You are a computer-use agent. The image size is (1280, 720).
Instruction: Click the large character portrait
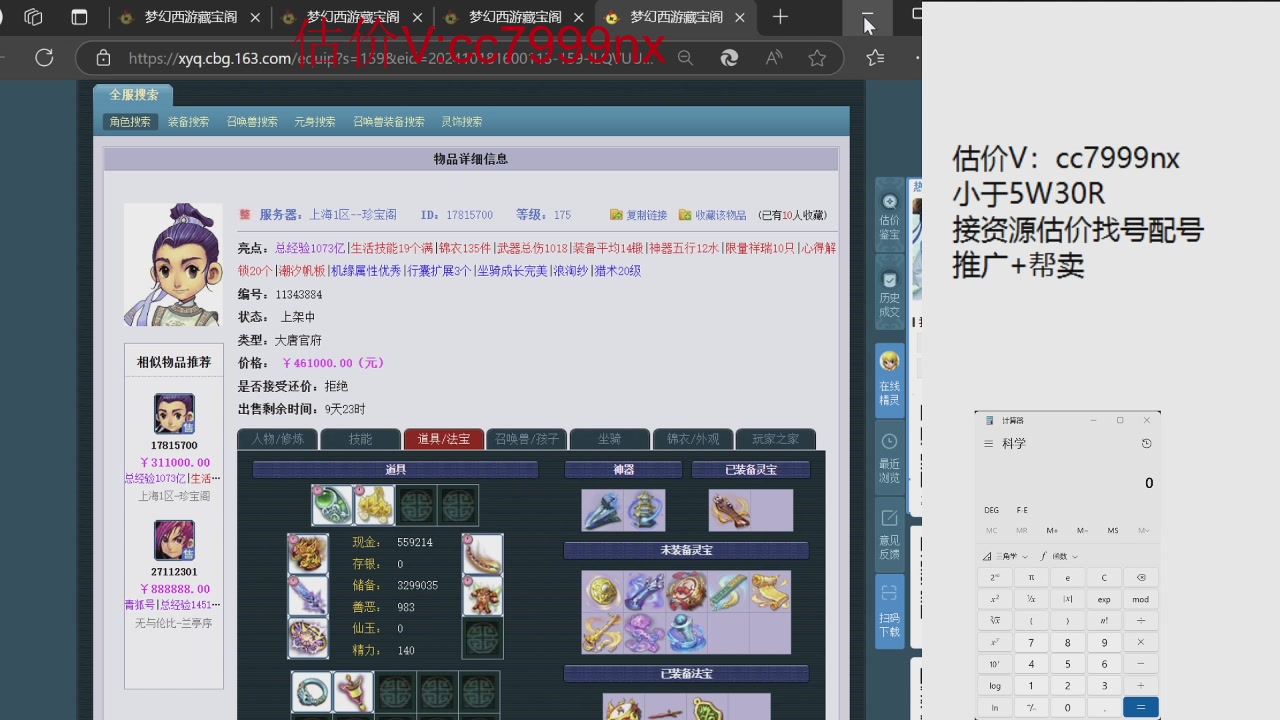[173, 265]
